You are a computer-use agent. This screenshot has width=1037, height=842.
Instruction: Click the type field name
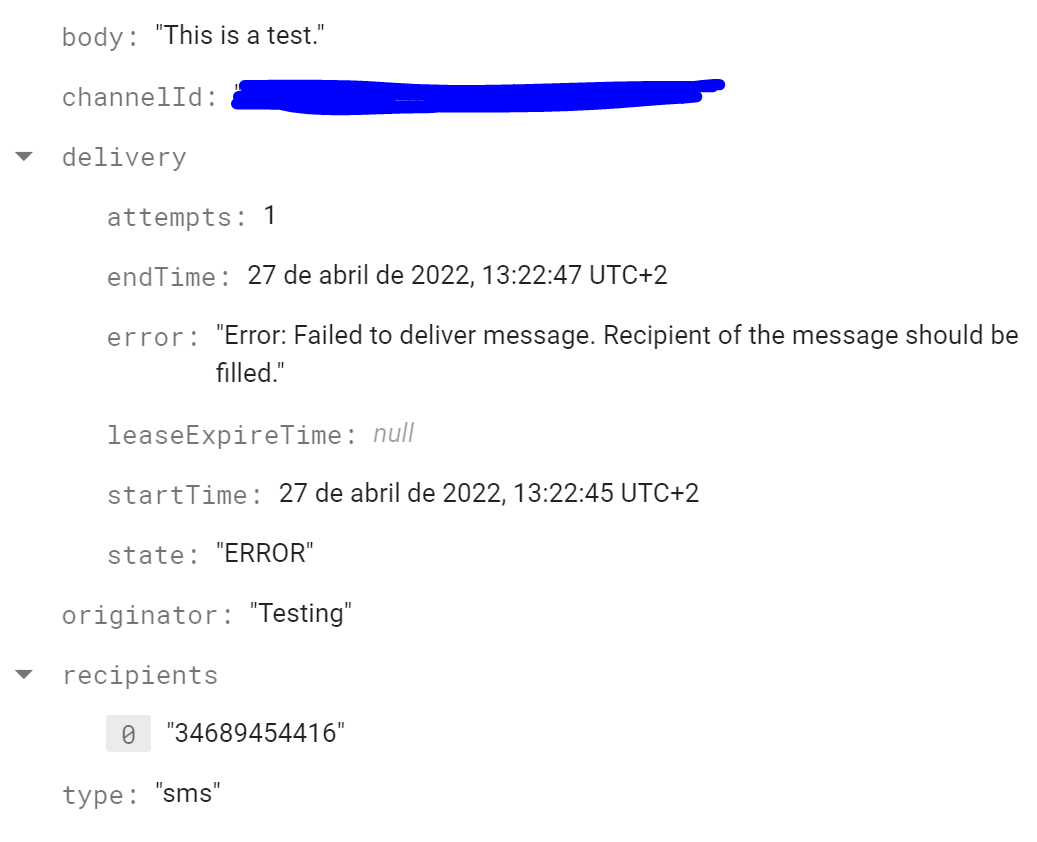(101, 794)
